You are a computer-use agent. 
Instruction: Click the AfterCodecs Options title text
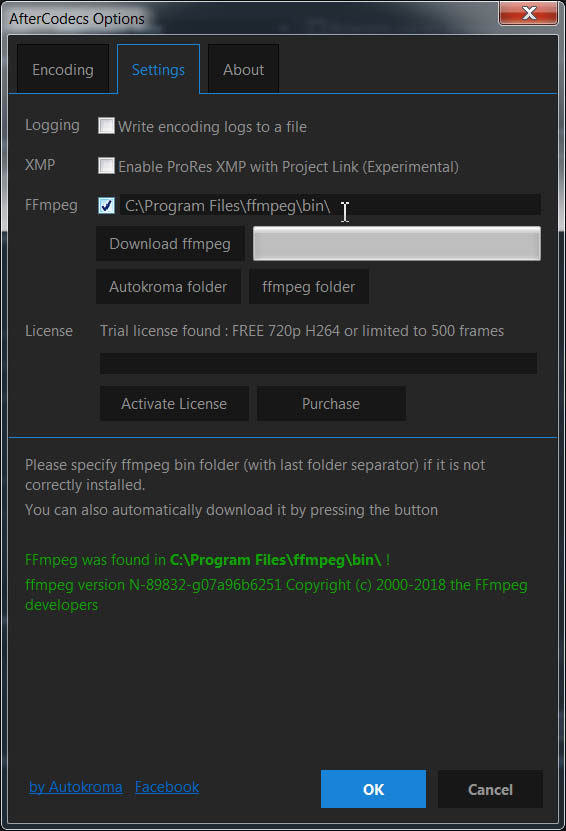tap(77, 19)
